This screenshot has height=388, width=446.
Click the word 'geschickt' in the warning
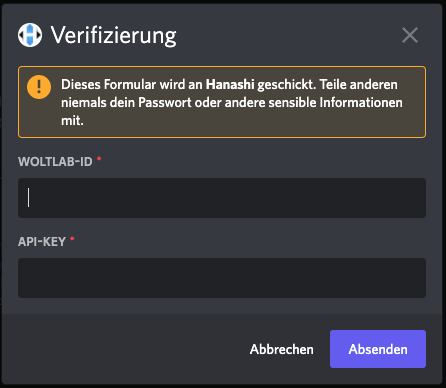point(285,85)
